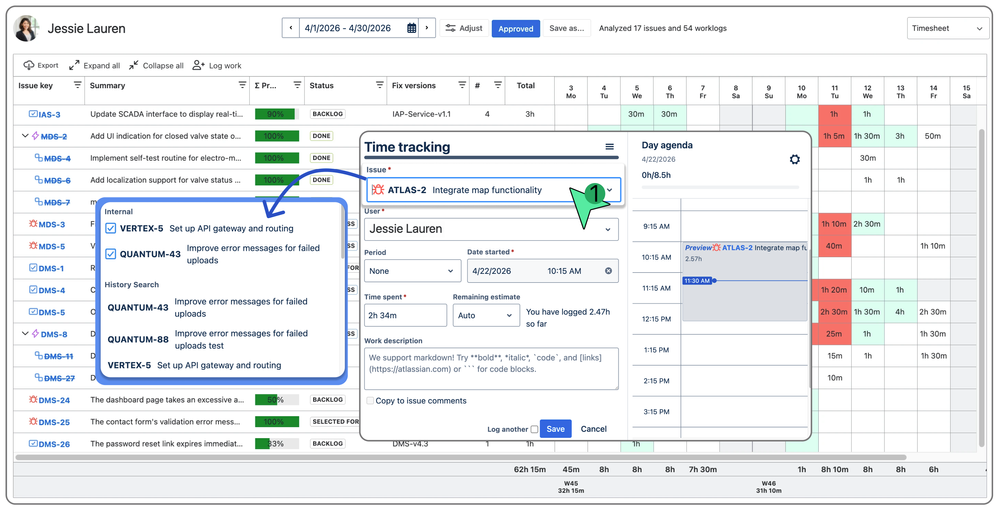Click the 1h cell for IAS-3 on Tuesday 11
The width and height of the screenshot is (999, 509).
tap(834, 115)
